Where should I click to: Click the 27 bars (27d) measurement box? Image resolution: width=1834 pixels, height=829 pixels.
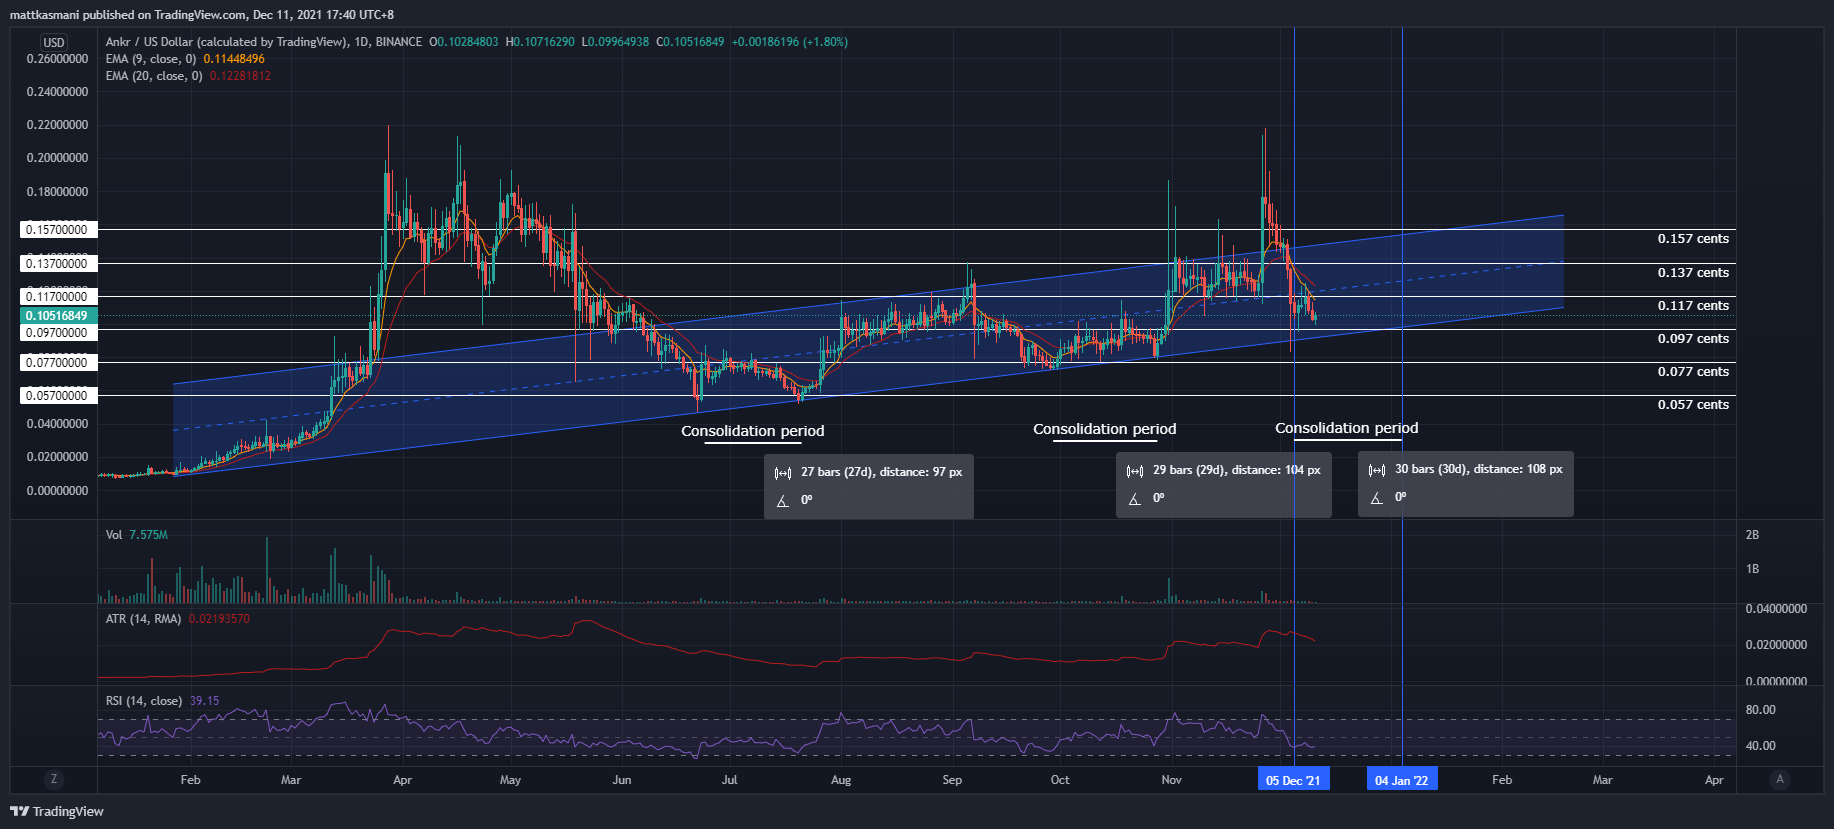[869, 486]
